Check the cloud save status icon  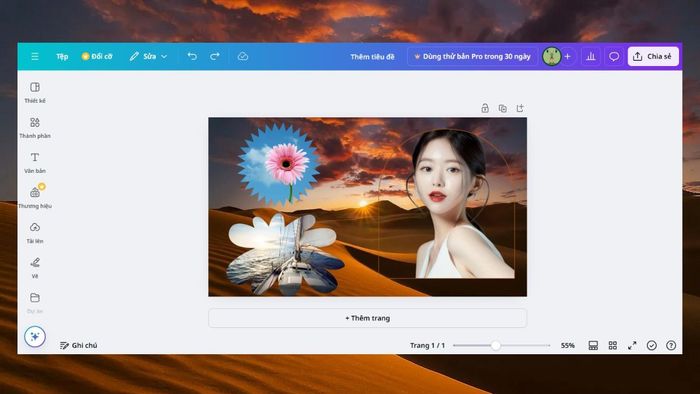tap(243, 56)
